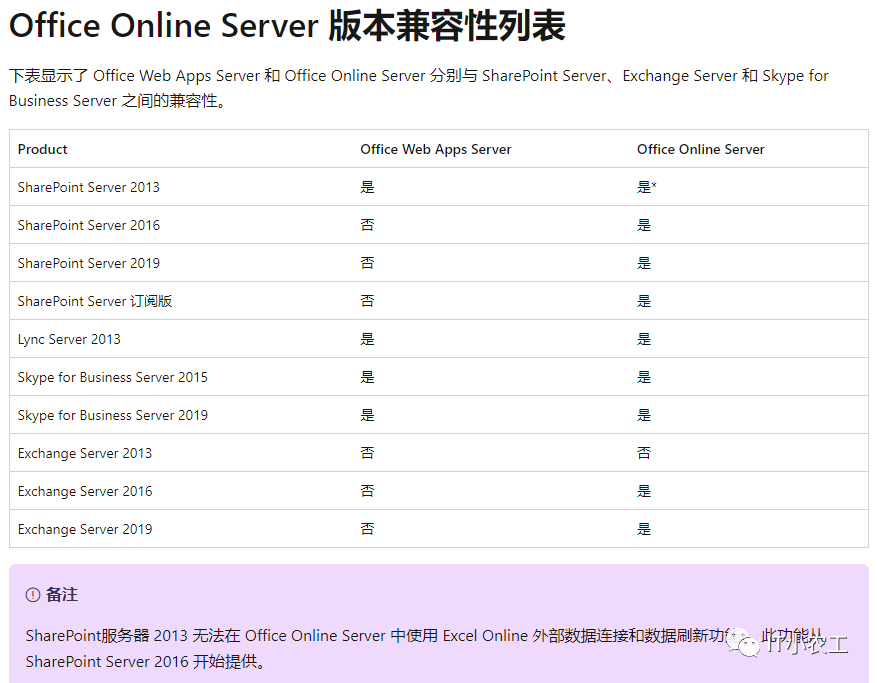Click the SharePoint Server 订阅版 entry
The height and width of the screenshot is (683, 877).
[94, 301]
